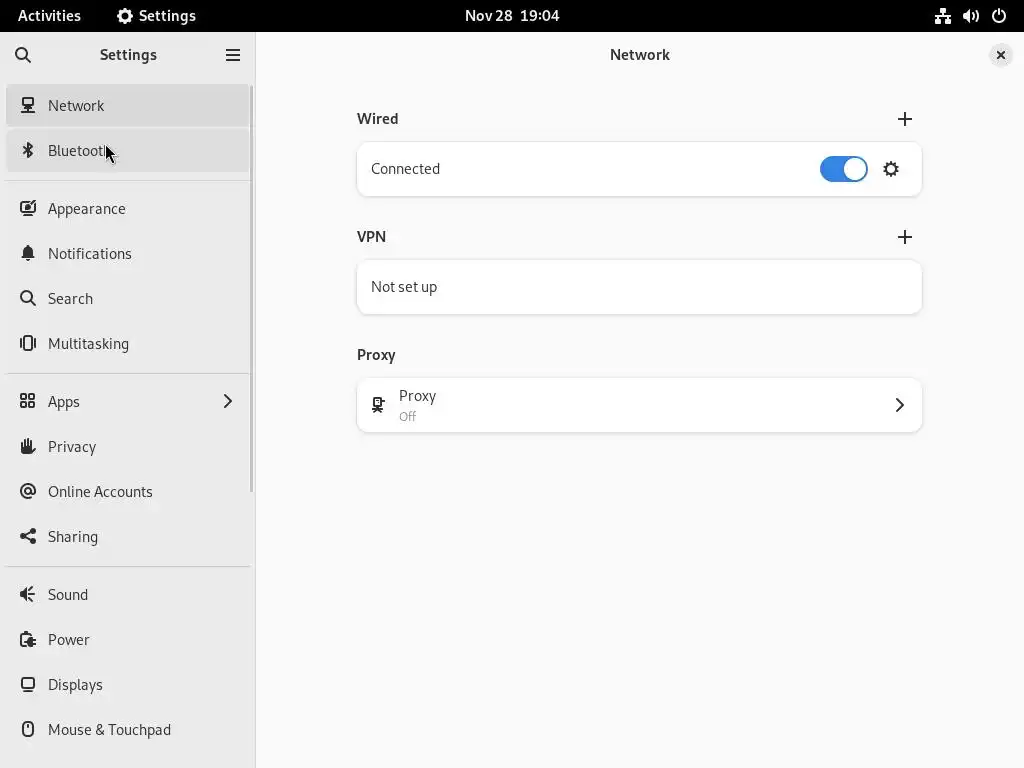The image size is (1024, 768).
Task: Open the settings search magnifier icon
Action: point(23,55)
